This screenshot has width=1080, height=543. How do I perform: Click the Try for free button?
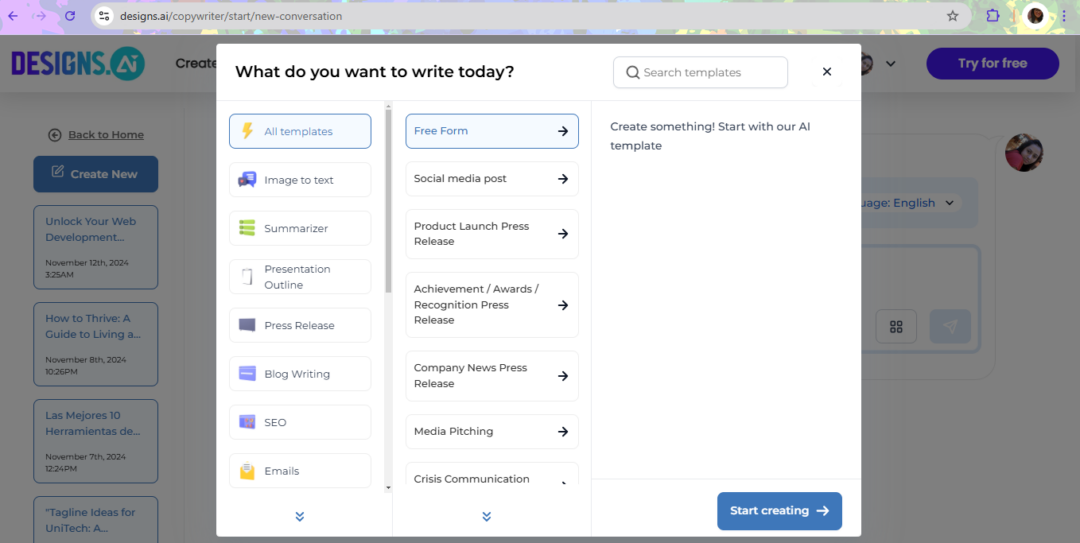(x=992, y=63)
